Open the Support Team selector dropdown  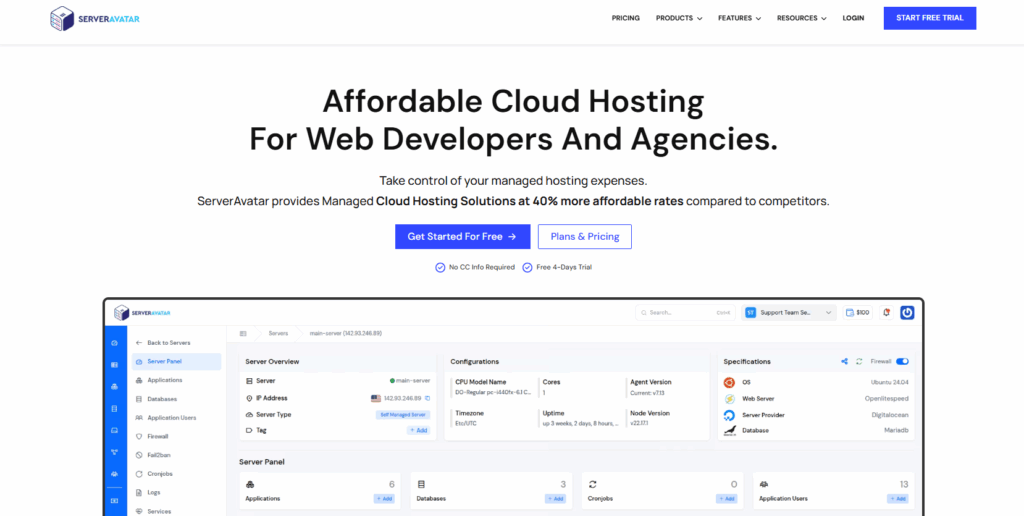tap(789, 312)
